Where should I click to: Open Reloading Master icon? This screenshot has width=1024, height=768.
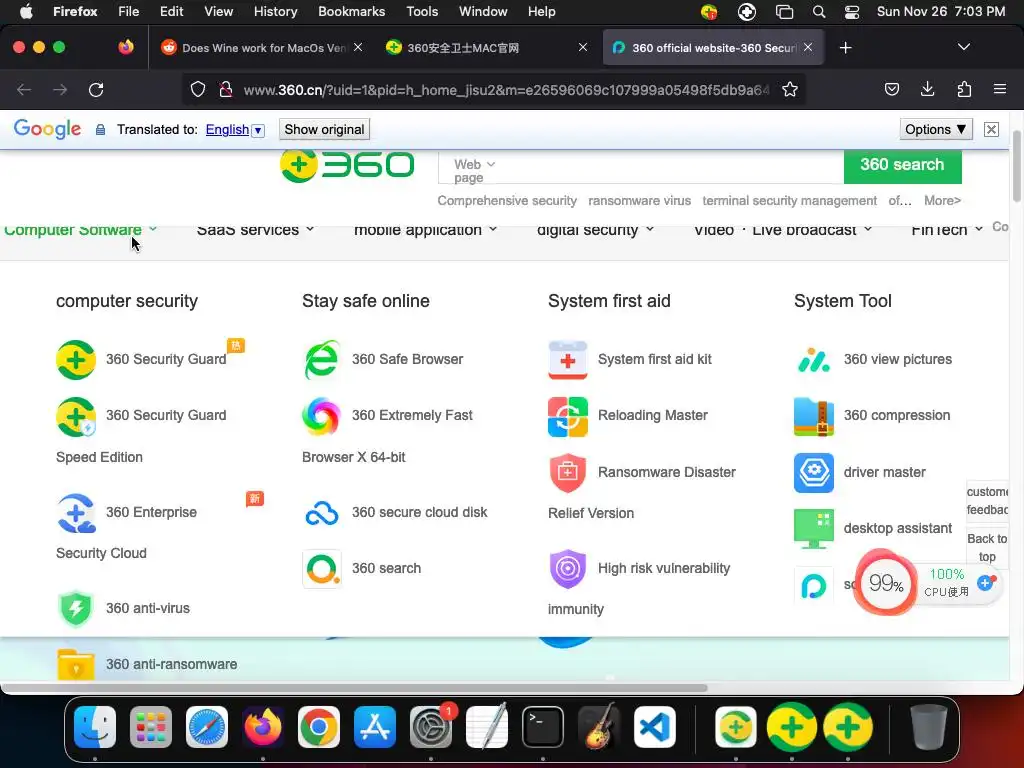coord(568,416)
